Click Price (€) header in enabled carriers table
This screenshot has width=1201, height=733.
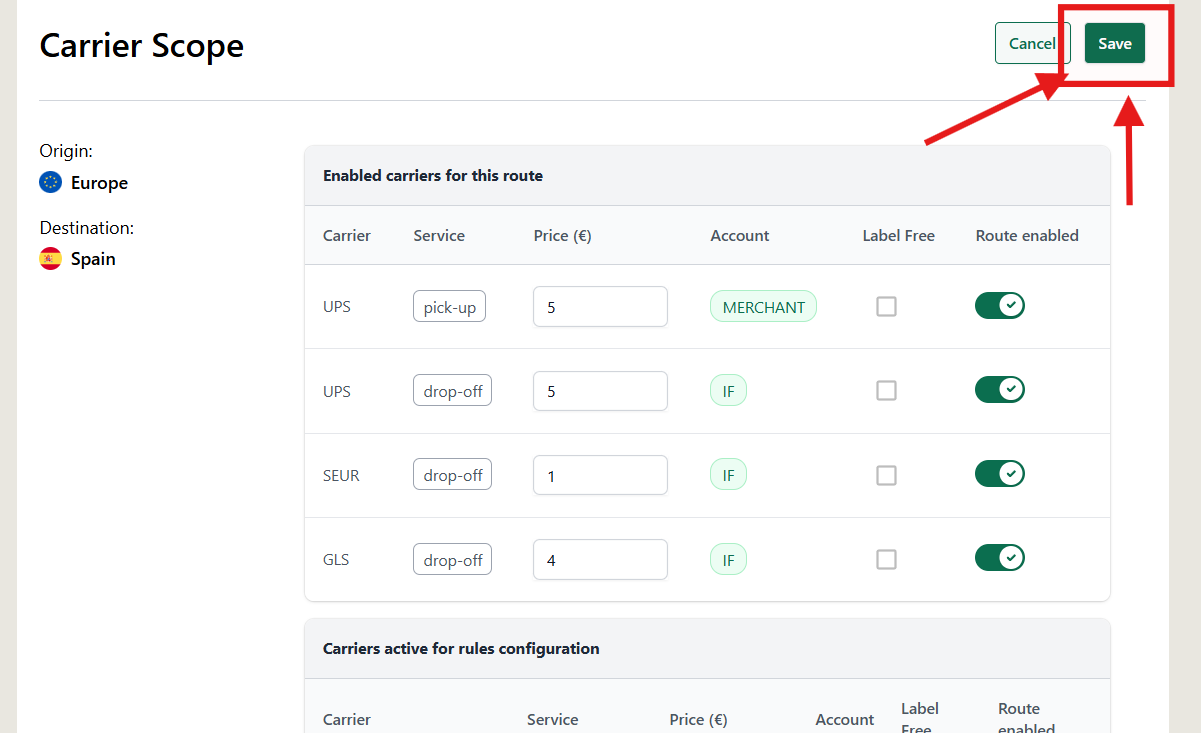[562, 235]
